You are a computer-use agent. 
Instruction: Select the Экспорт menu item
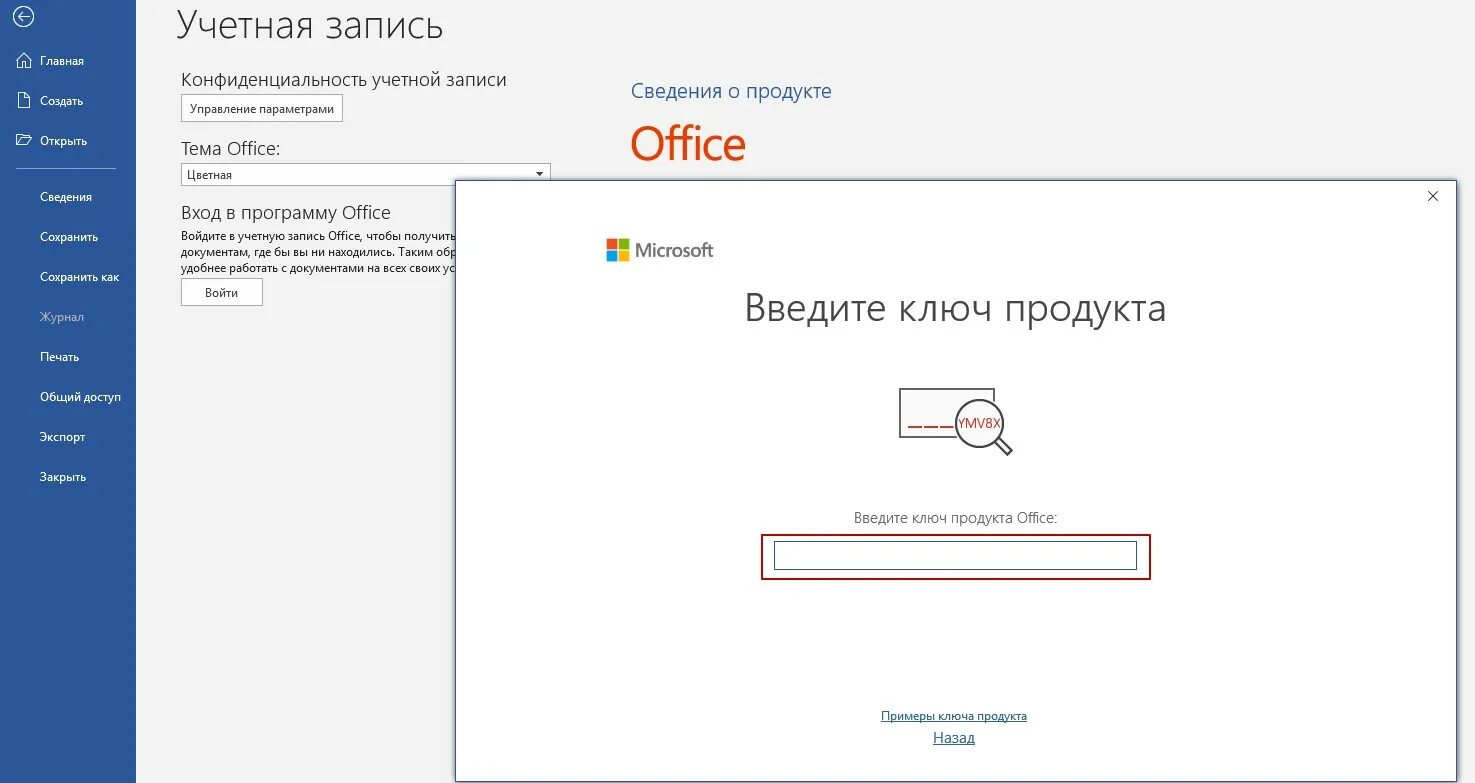(62, 437)
